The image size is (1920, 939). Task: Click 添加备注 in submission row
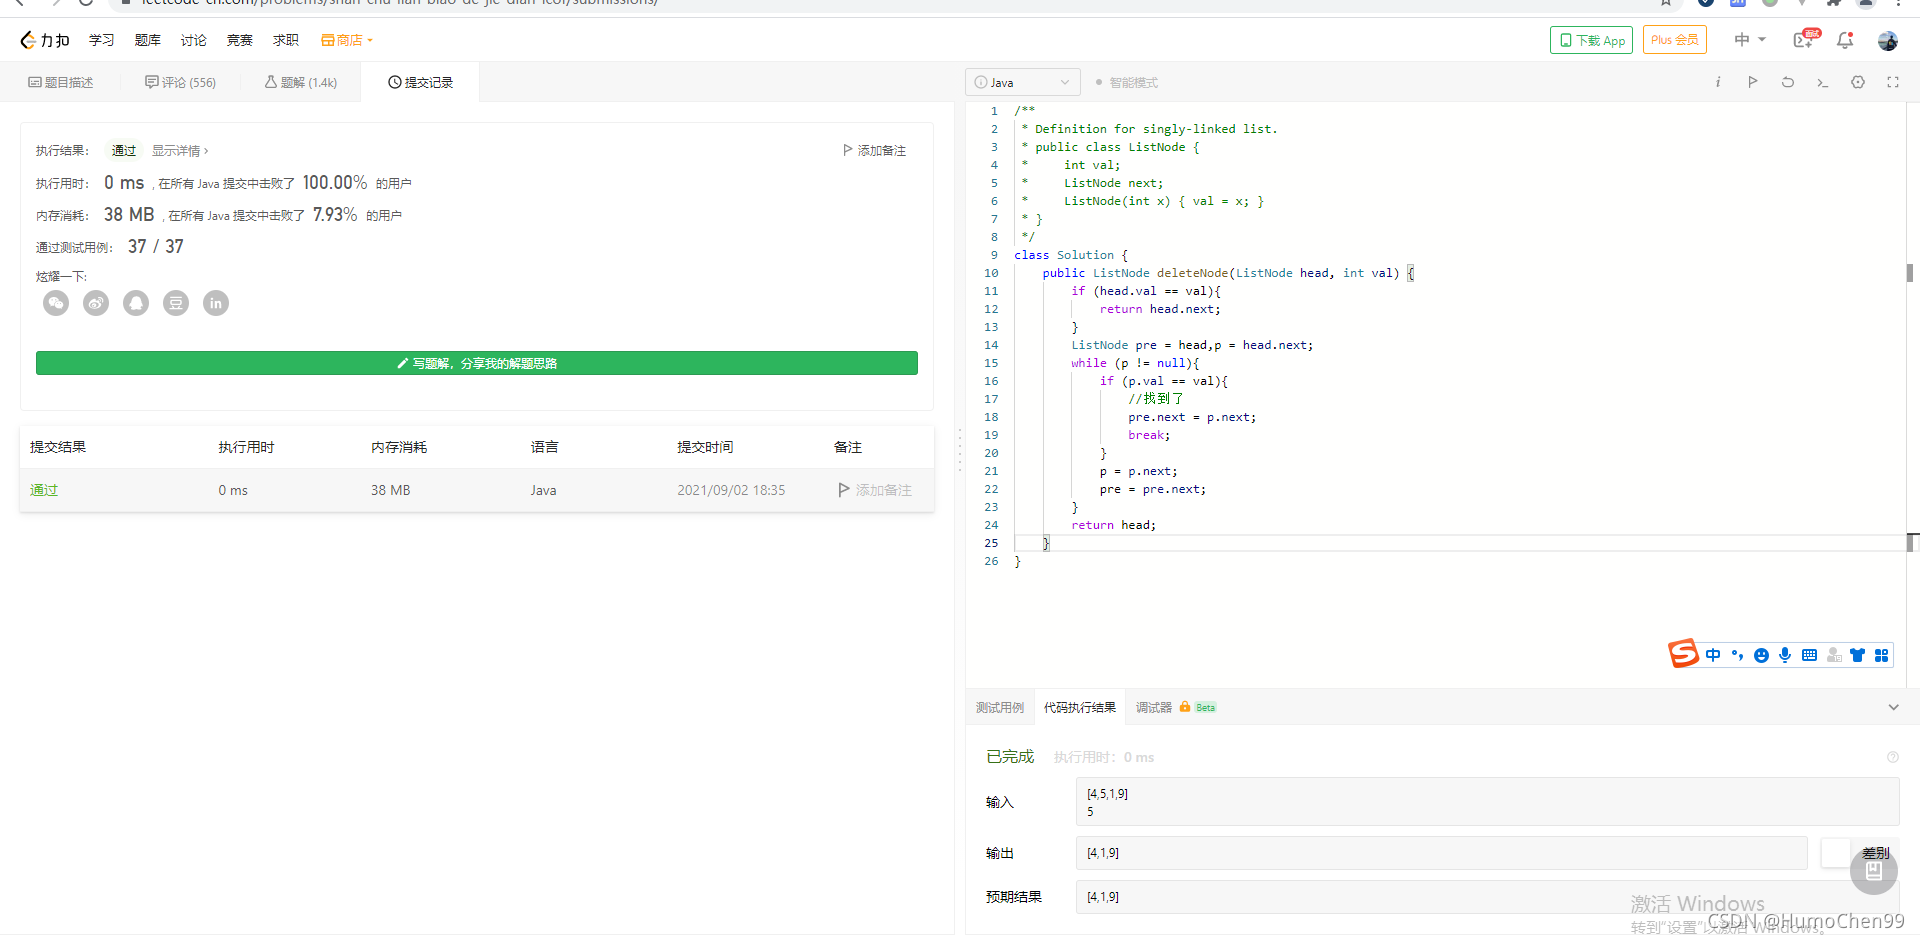click(875, 490)
